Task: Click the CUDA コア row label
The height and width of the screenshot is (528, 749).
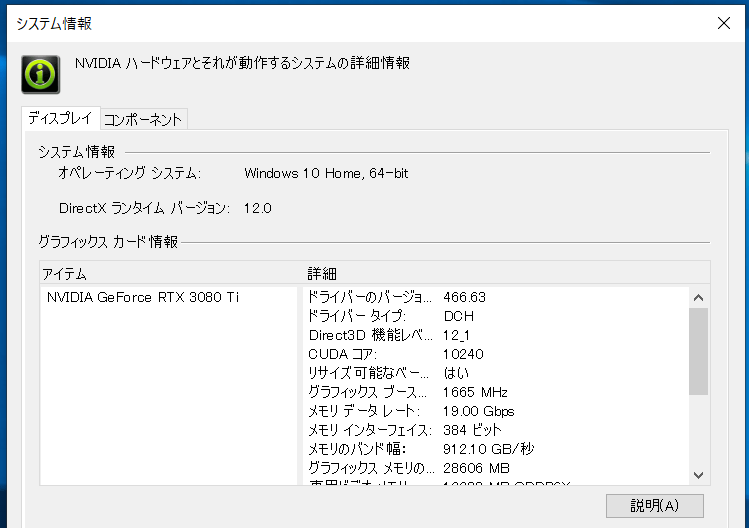Action: click(x=342, y=354)
